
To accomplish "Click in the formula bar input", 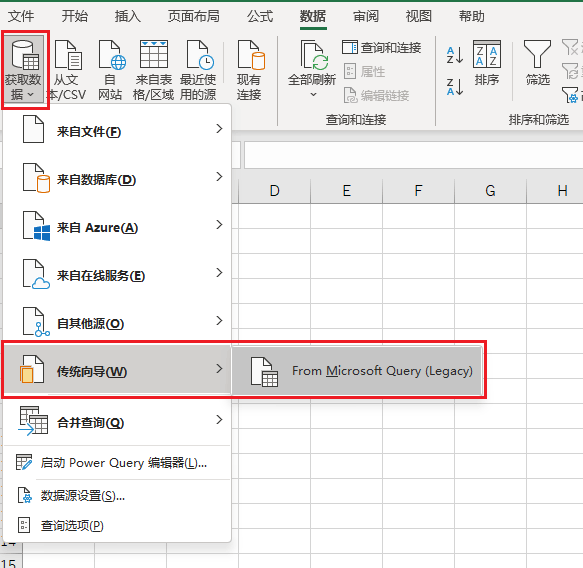I will [x=413, y=155].
